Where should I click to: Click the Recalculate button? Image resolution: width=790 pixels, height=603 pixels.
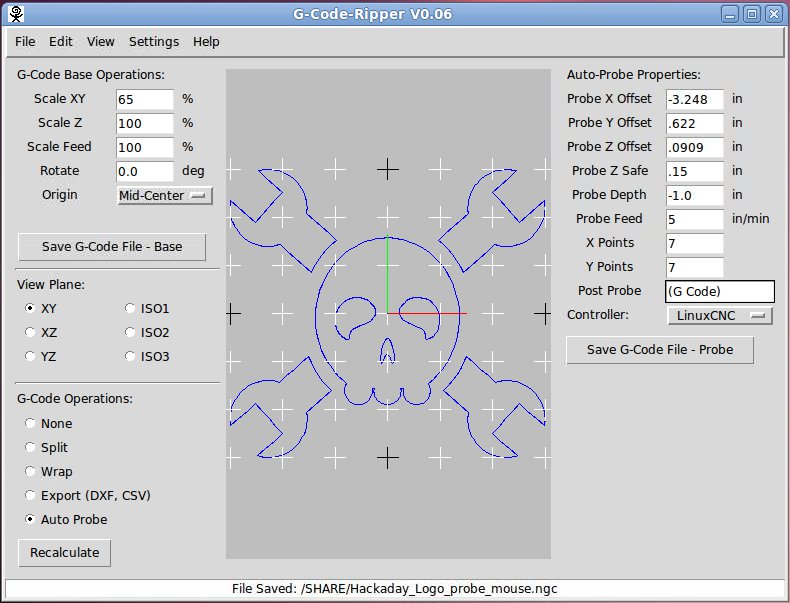(x=64, y=553)
